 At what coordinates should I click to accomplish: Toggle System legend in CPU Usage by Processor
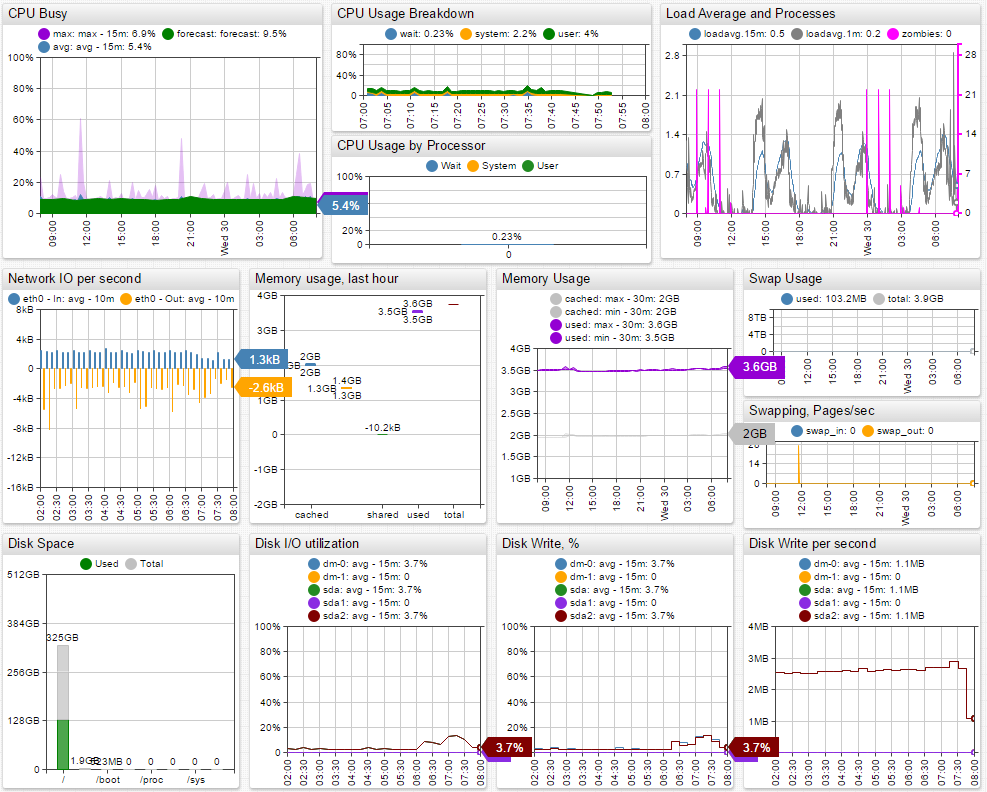[473, 166]
